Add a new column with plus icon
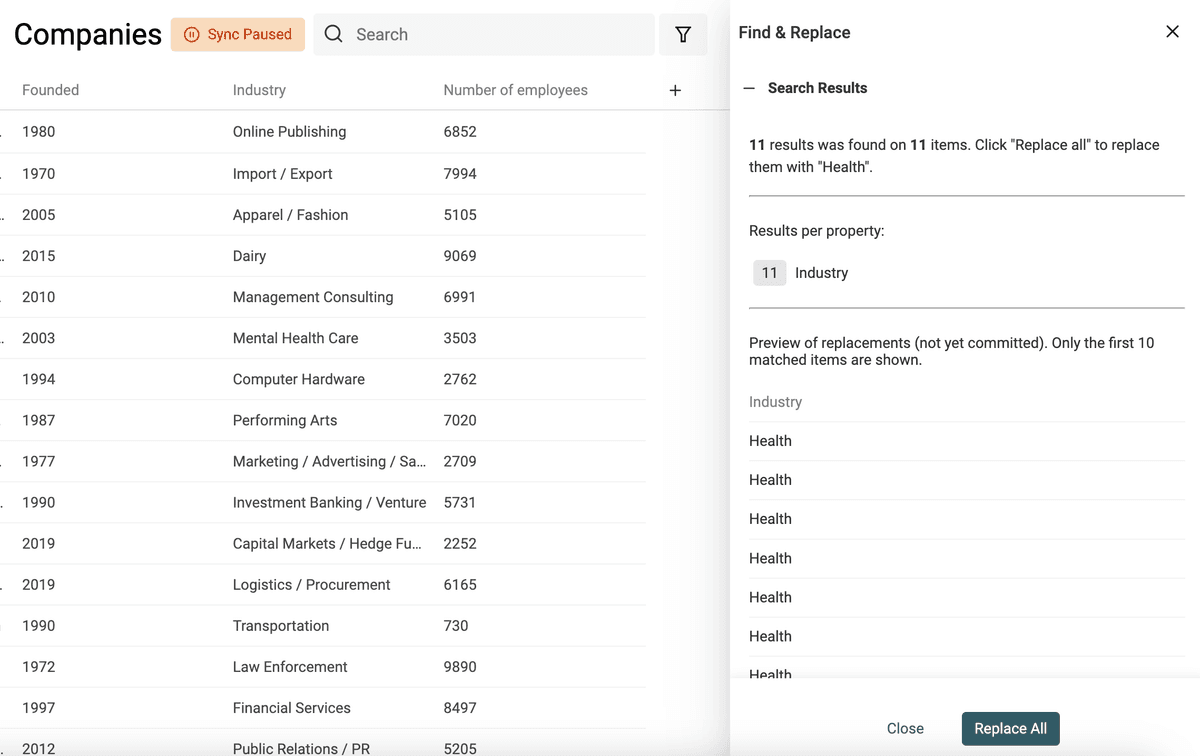 (x=675, y=90)
